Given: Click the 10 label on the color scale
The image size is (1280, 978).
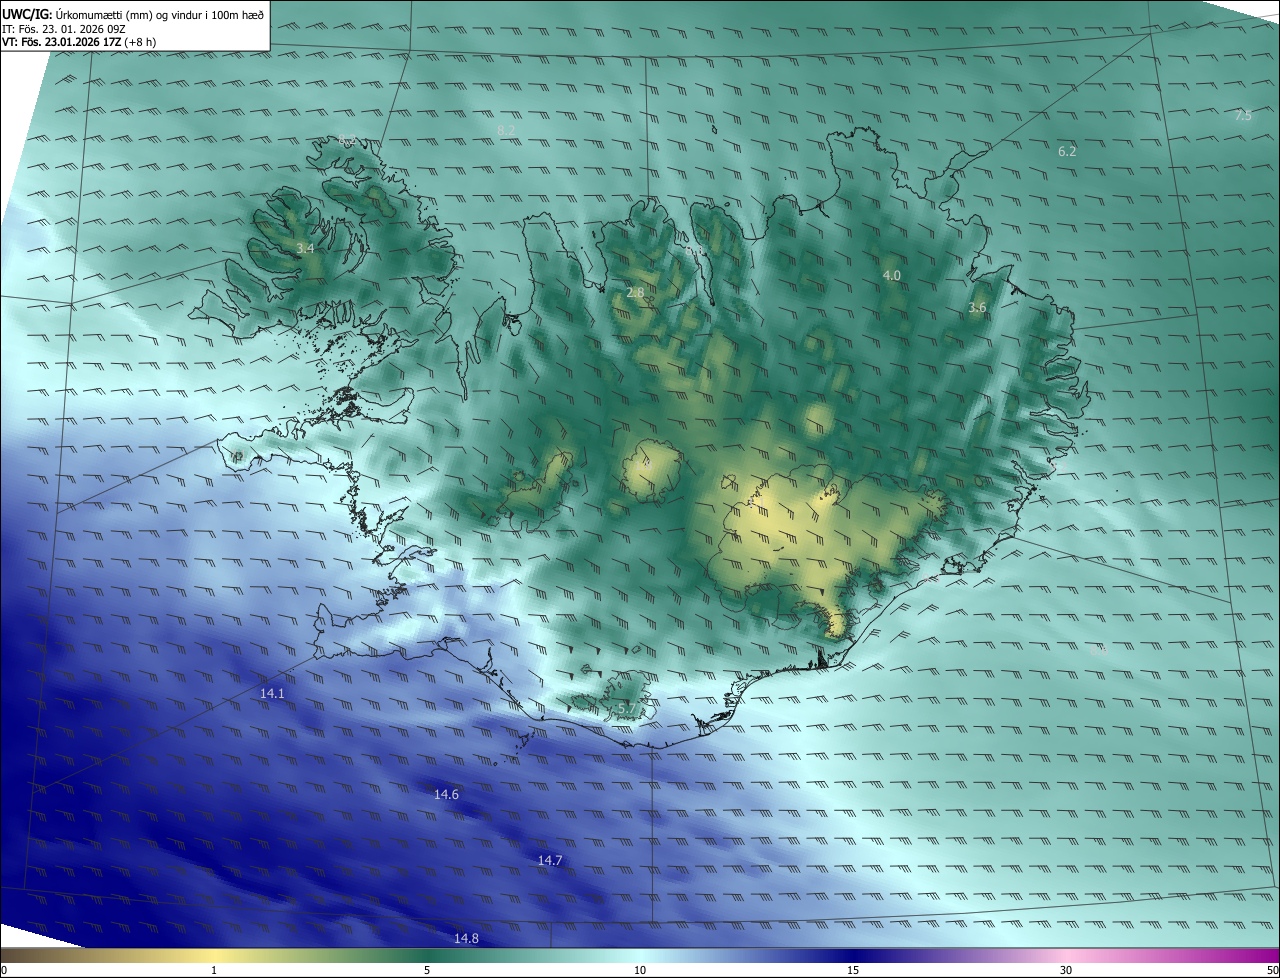Looking at the screenshot, I should point(640,971).
